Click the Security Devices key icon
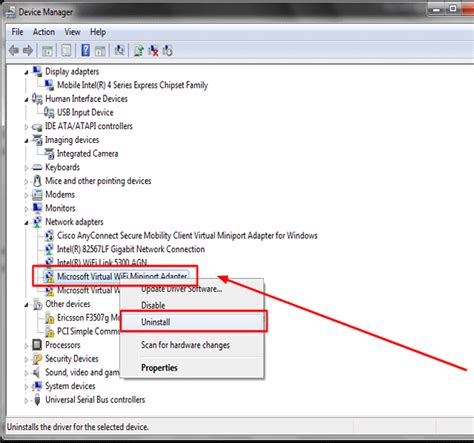 point(37,358)
